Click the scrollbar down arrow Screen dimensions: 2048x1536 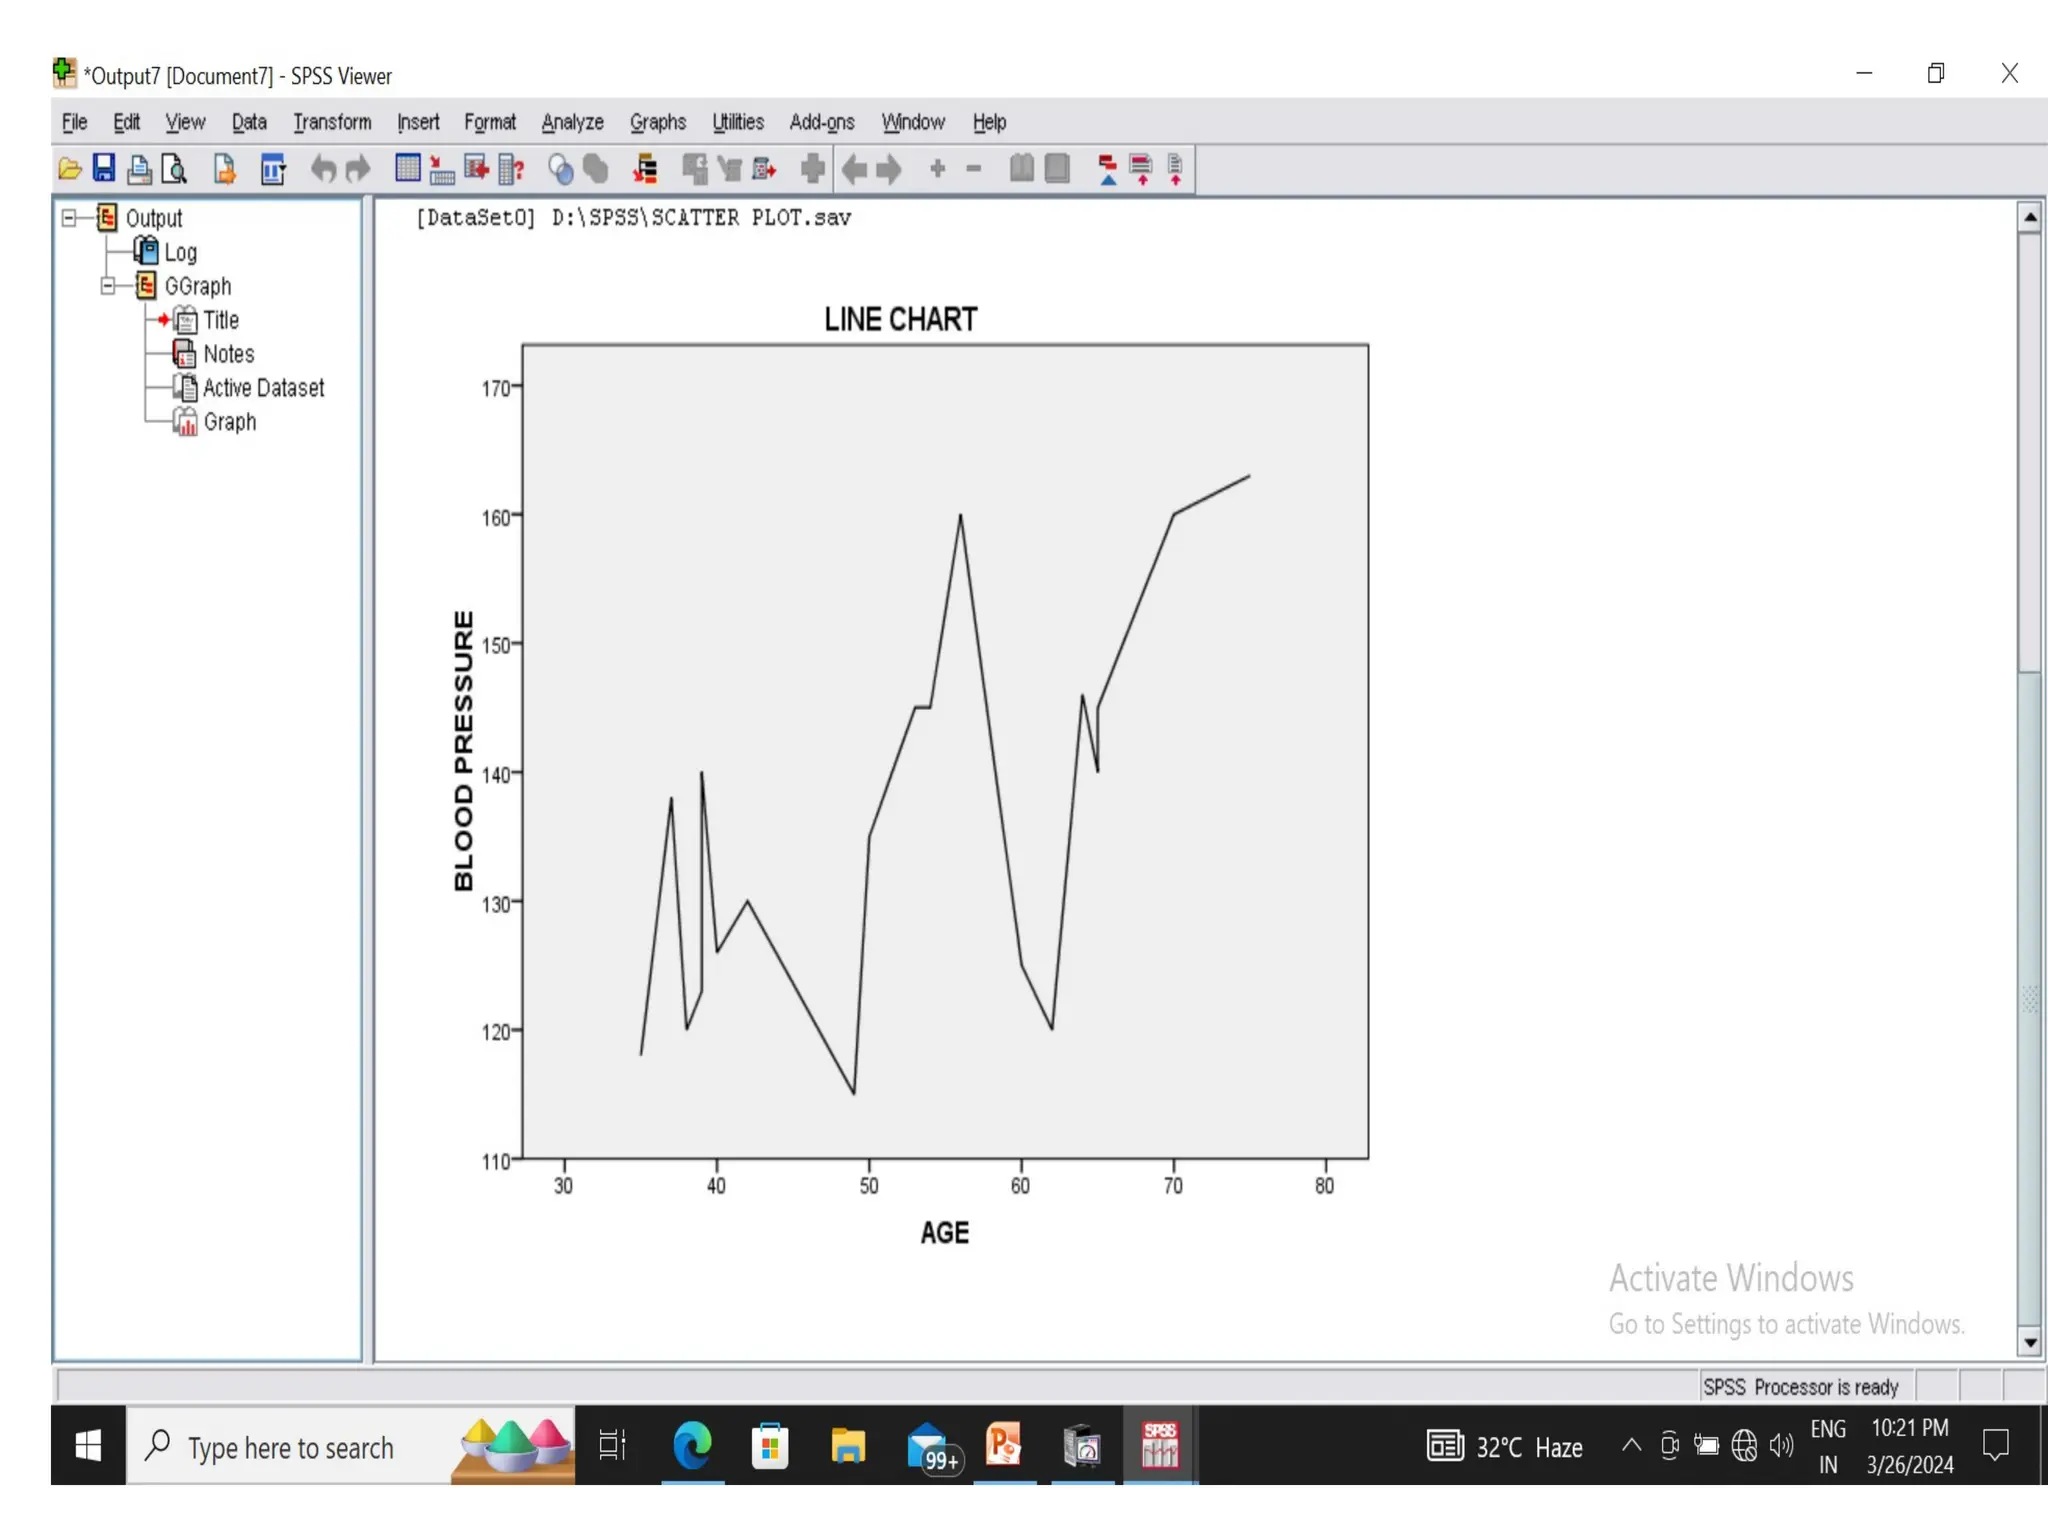pyautogui.click(x=2029, y=1344)
